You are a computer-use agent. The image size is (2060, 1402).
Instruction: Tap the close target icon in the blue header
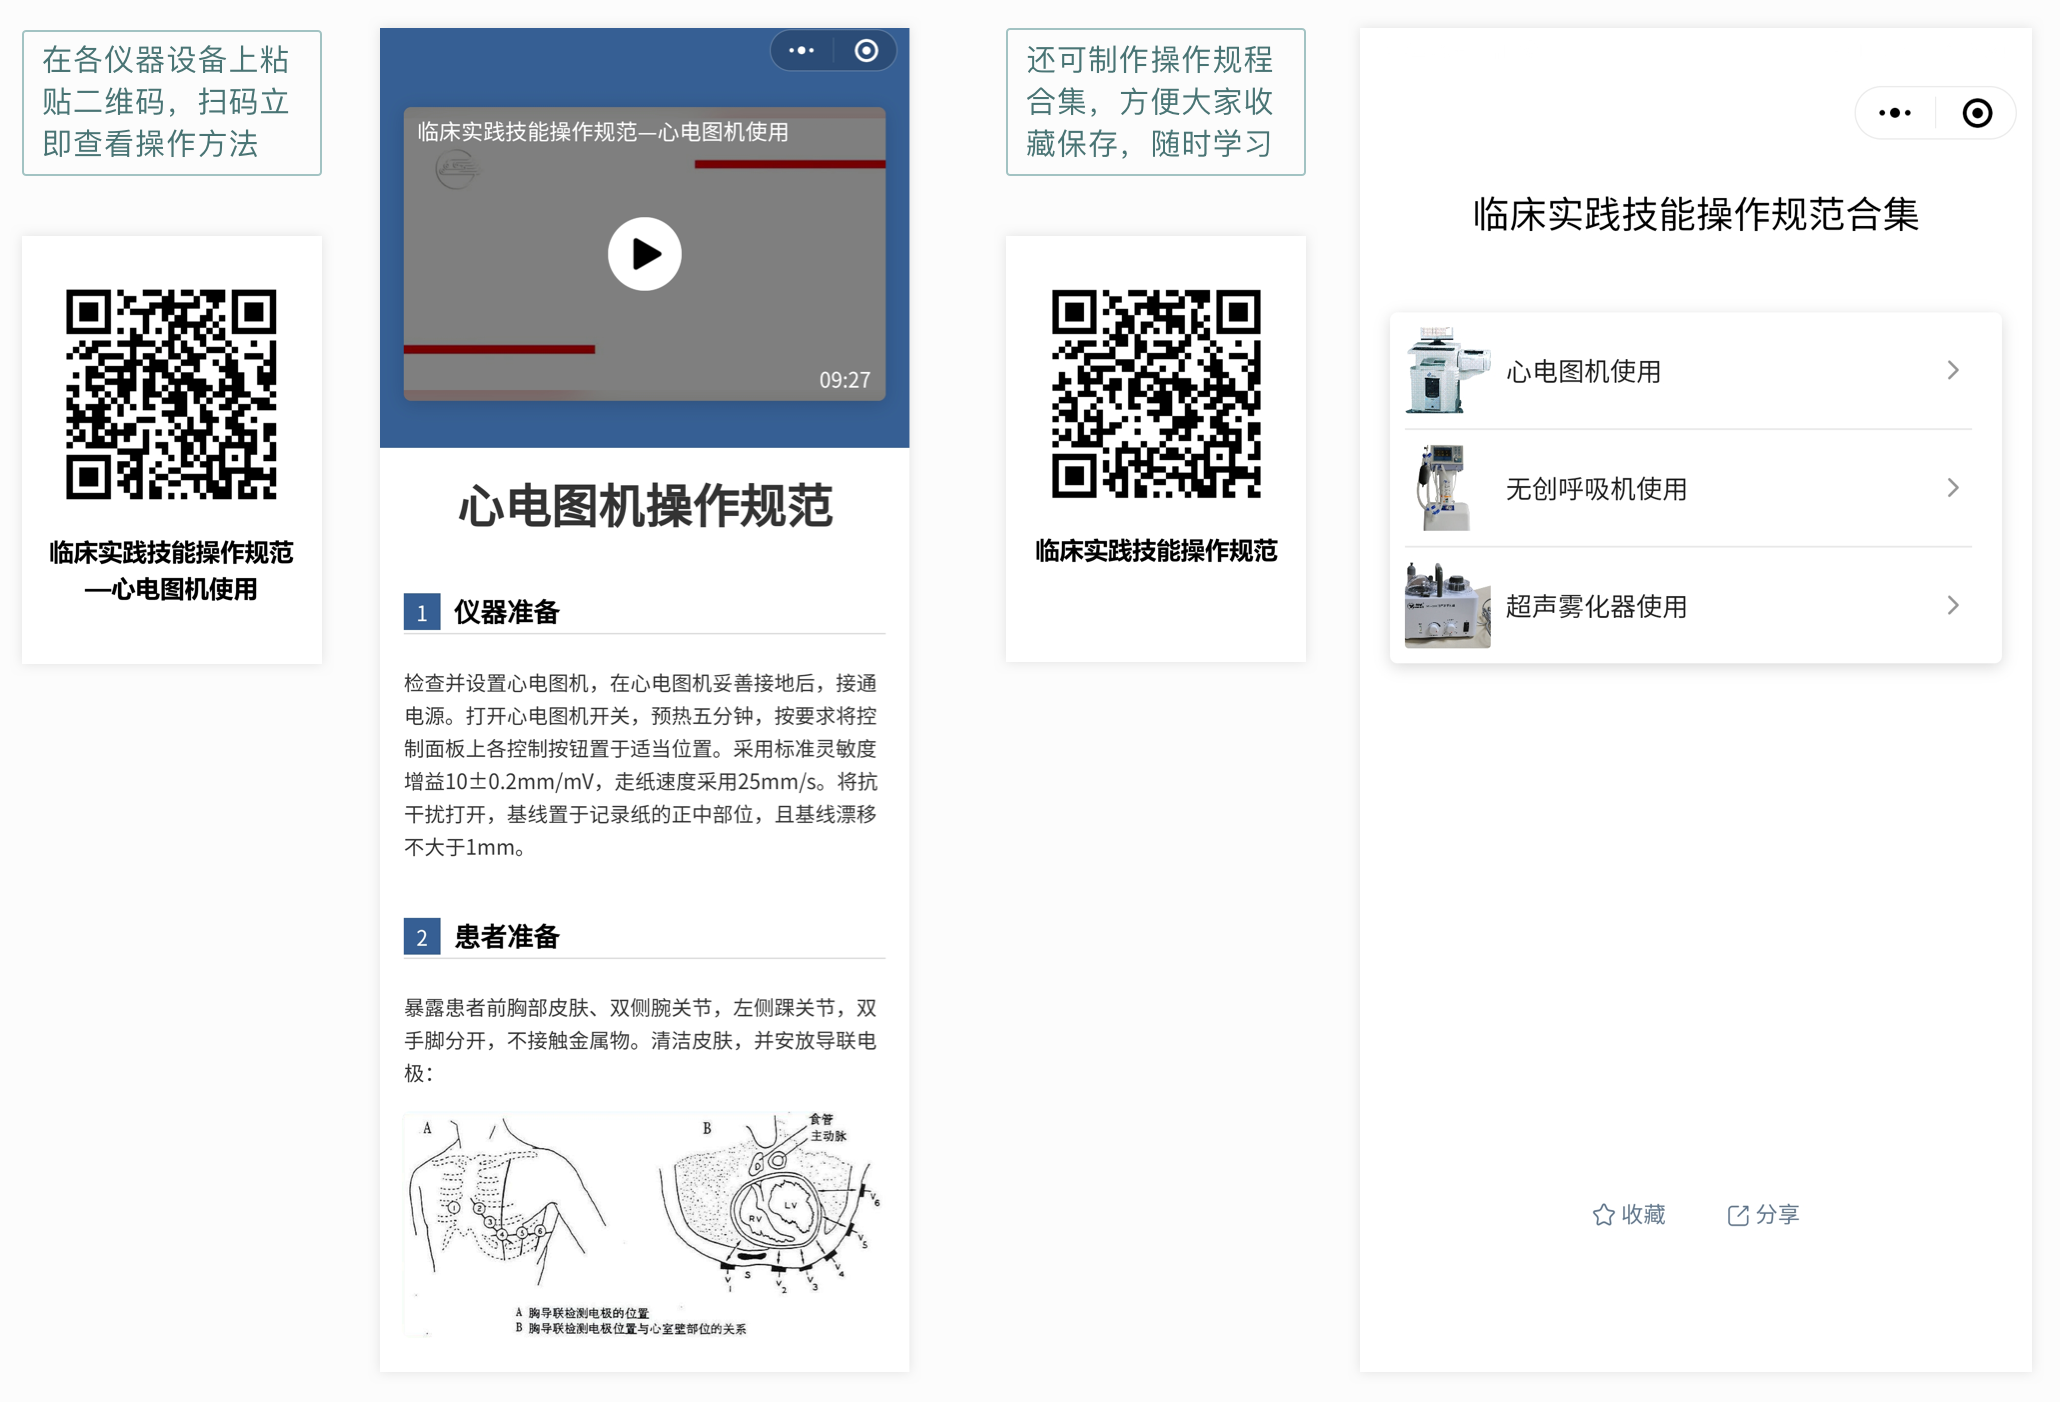[866, 50]
